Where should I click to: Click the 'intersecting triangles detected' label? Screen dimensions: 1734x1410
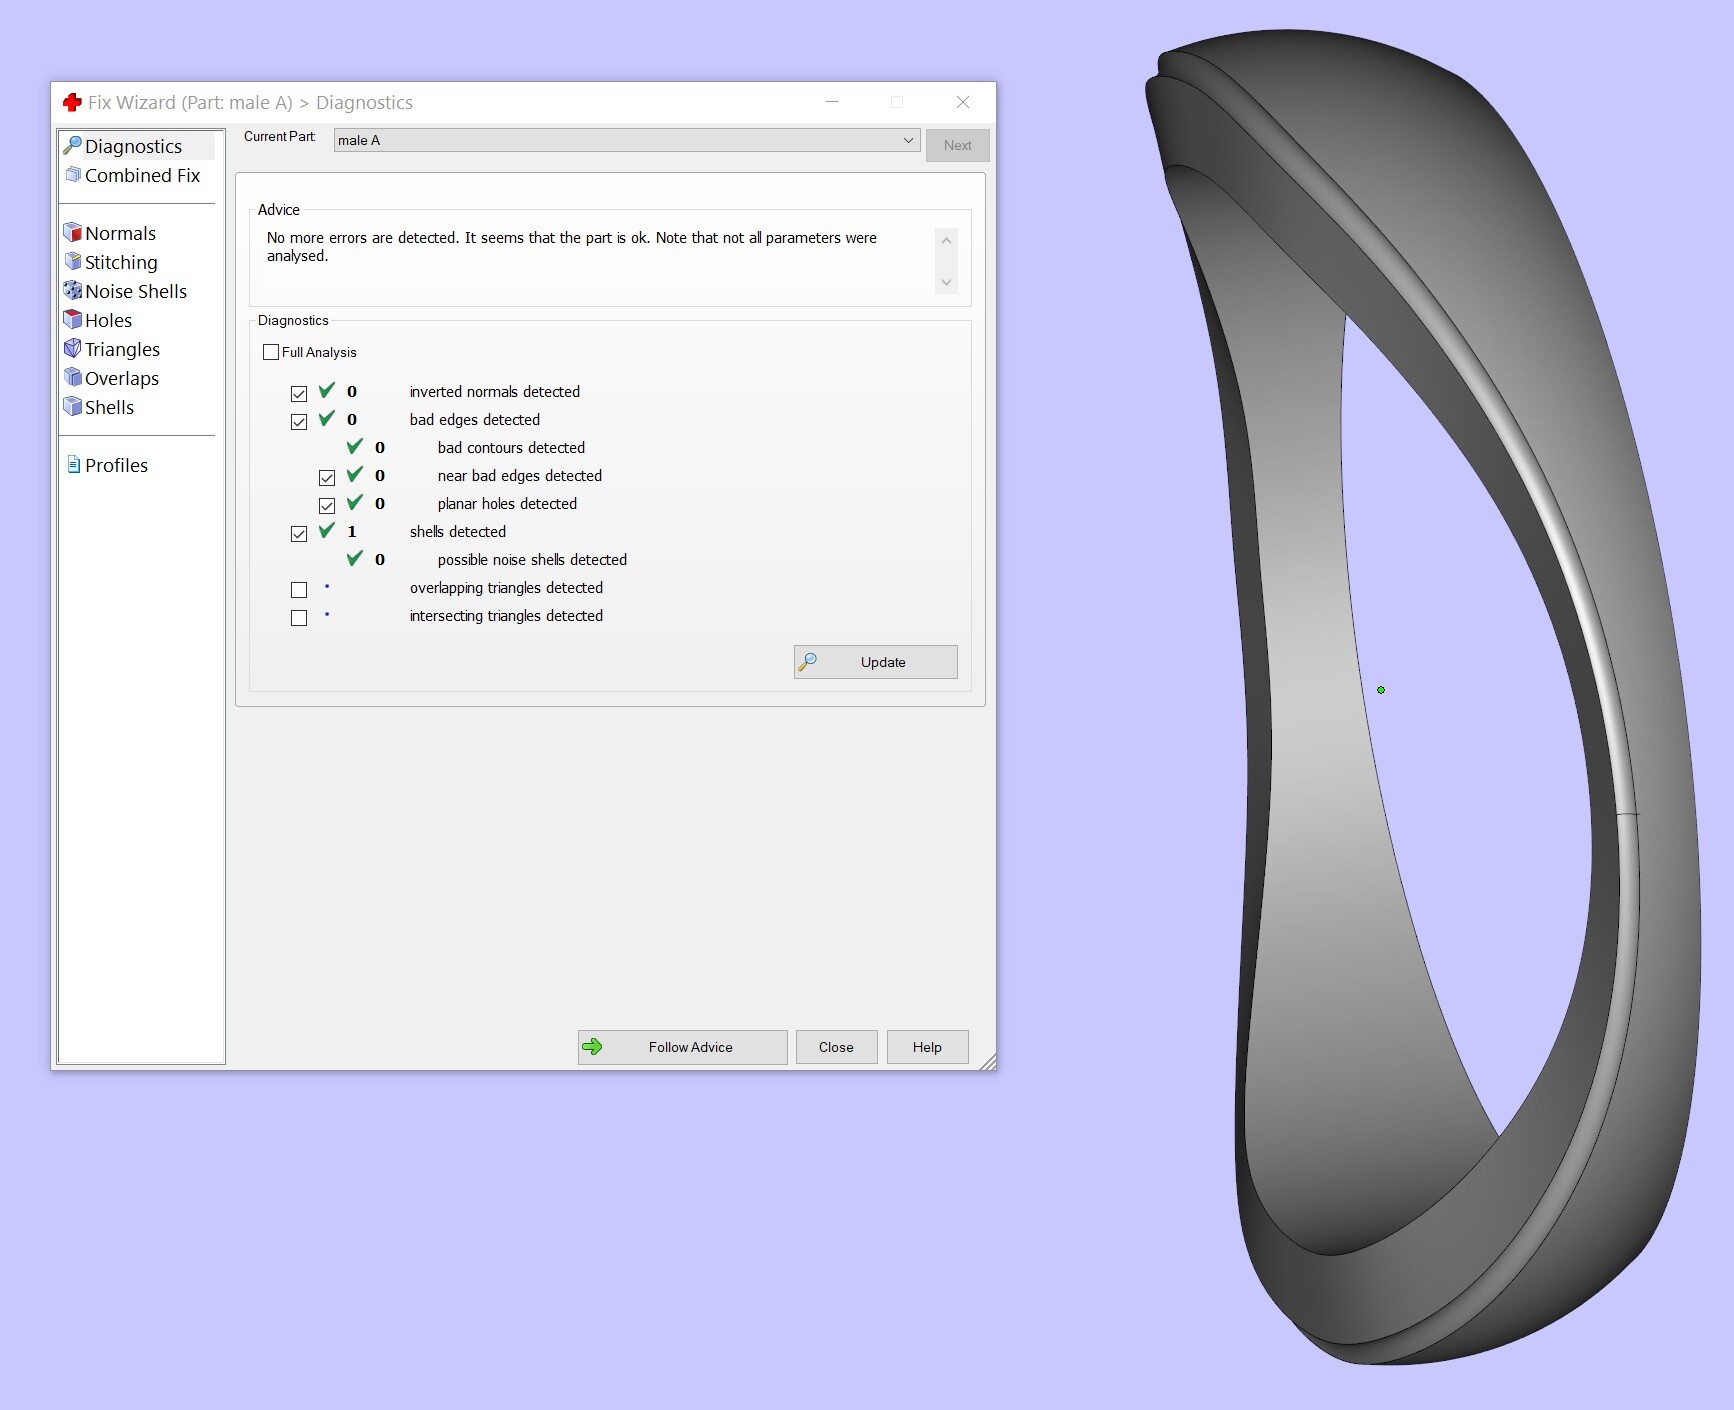coord(506,616)
